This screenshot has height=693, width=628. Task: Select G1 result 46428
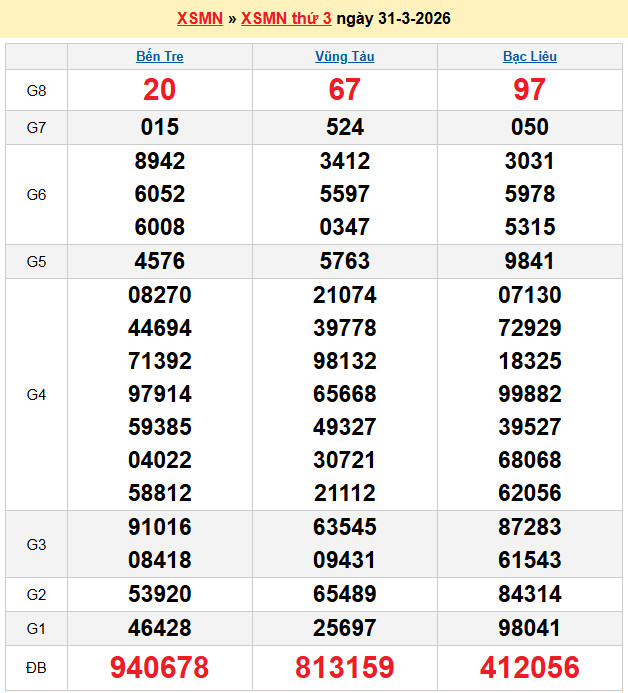(x=160, y=628)
